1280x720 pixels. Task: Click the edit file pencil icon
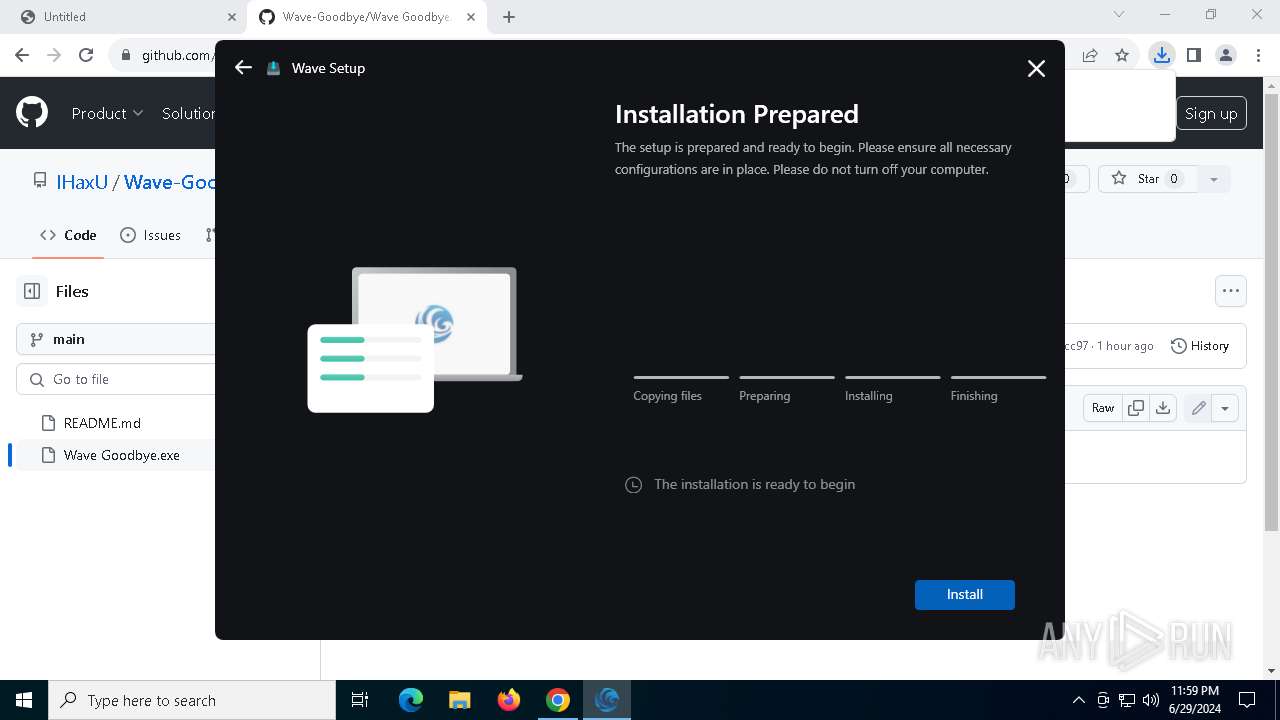coord(1198,408)
